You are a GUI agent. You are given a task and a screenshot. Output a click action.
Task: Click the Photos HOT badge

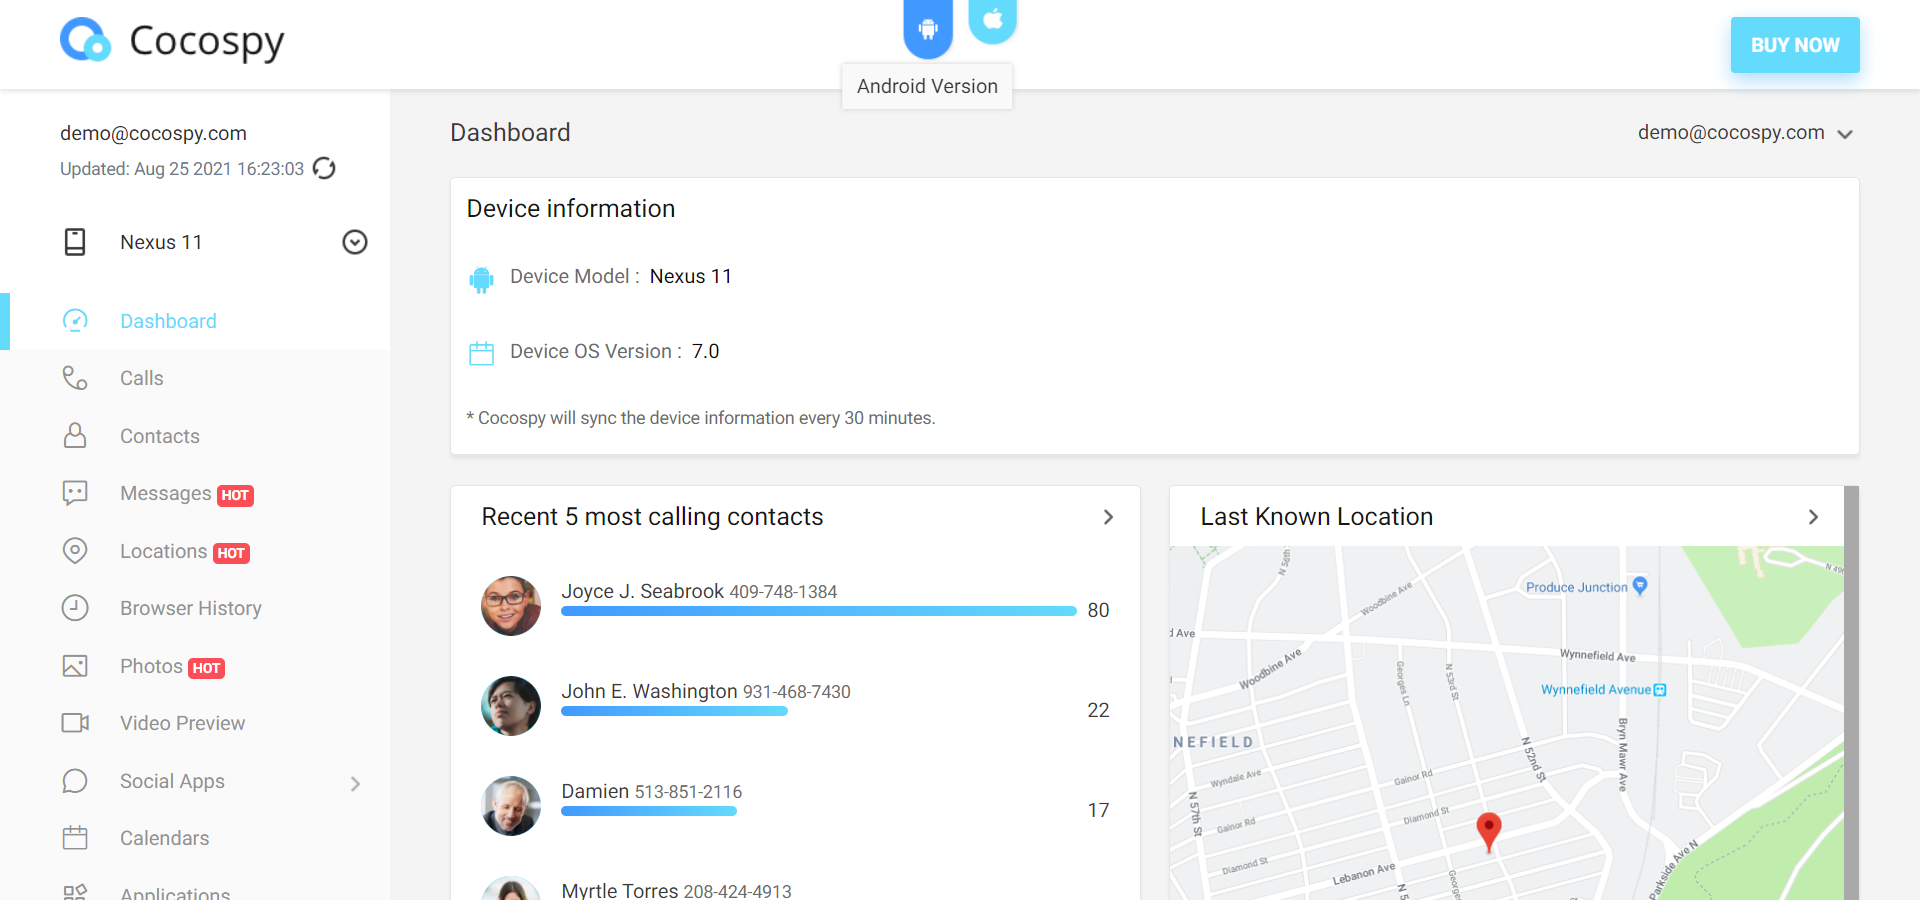point(206,668)
